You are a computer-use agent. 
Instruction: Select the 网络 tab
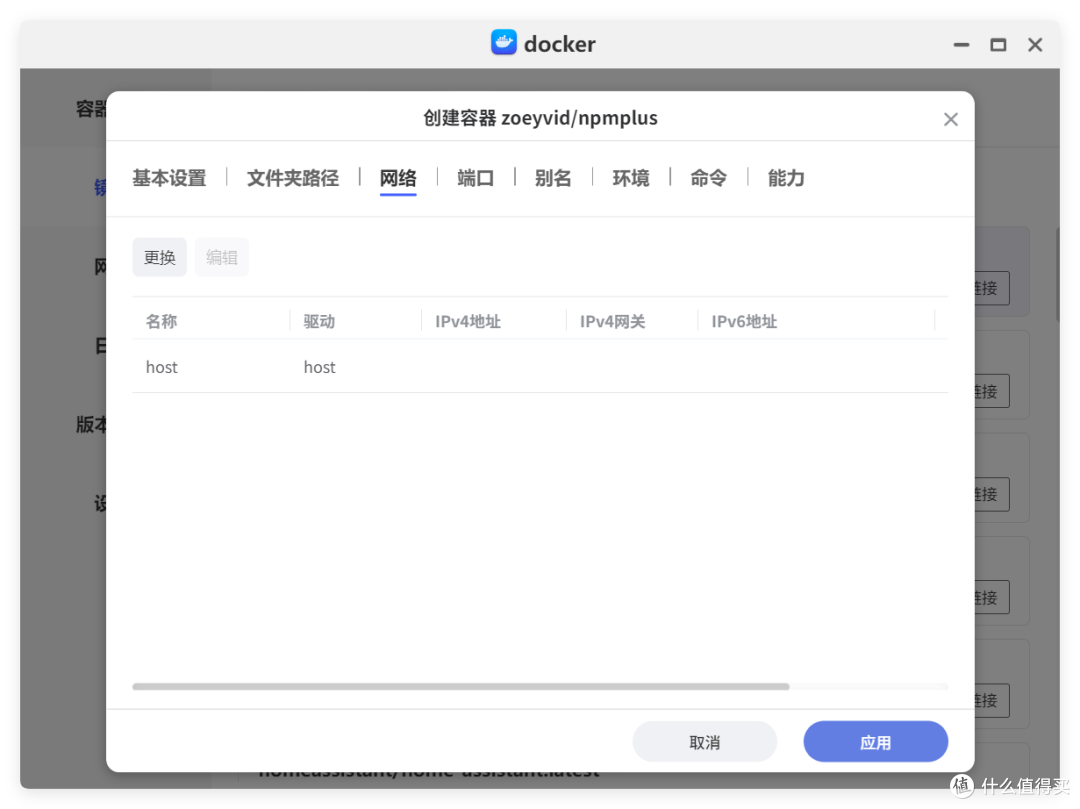coord(398,178)
